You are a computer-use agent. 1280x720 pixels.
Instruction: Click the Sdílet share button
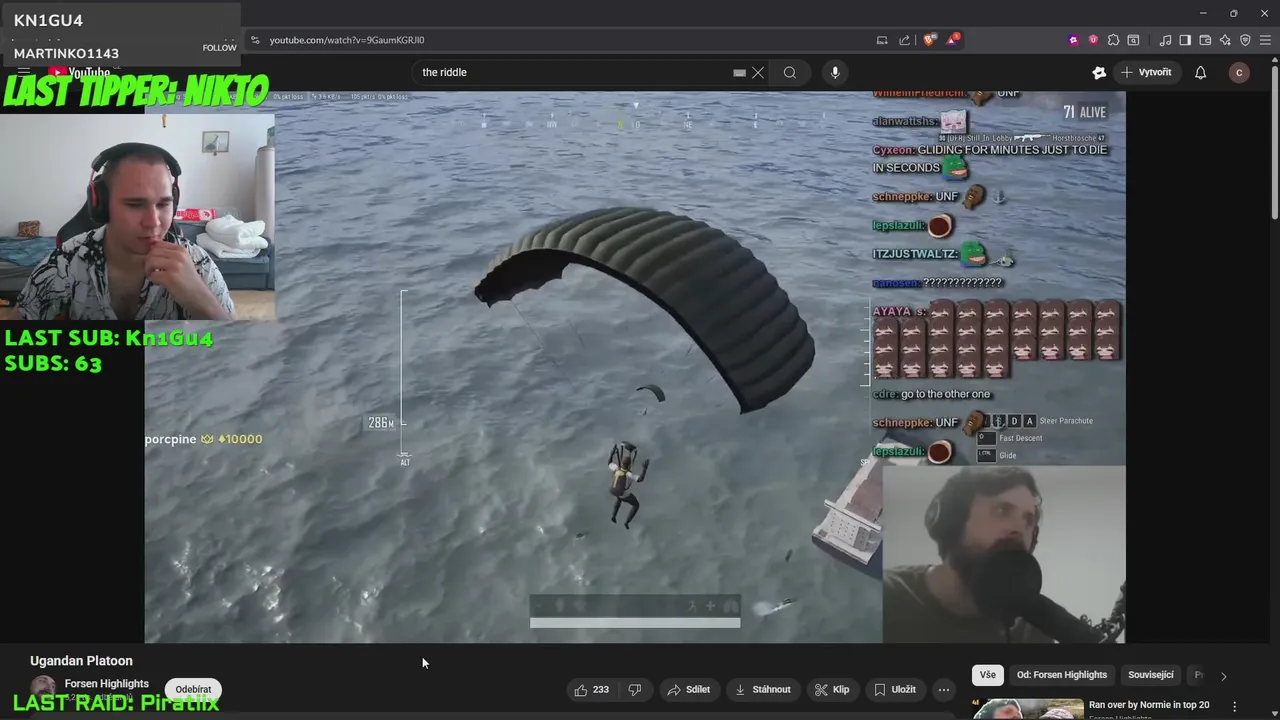[x=688, y=689]
